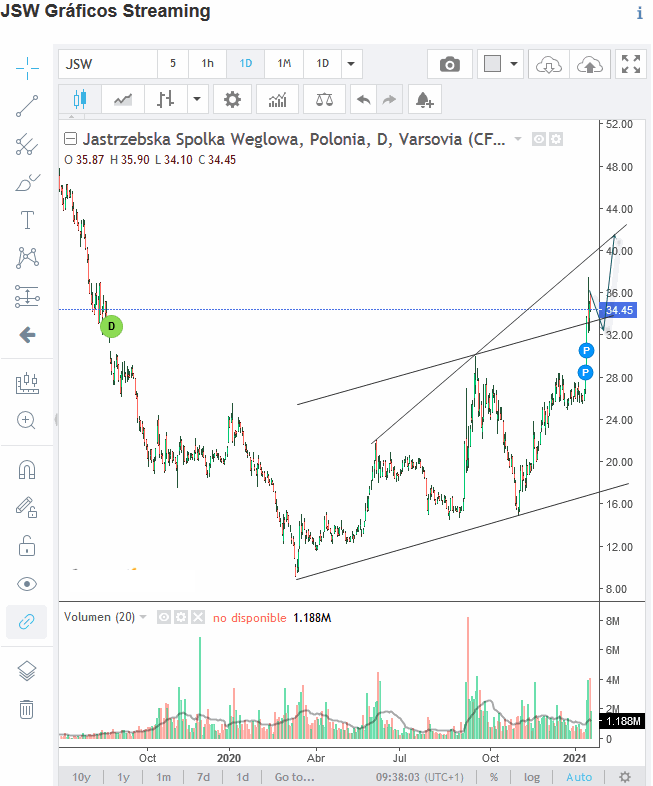Select the brush drawing tool
The height and width of the screenshot is (786, 653).
click(x=27, y=183)
